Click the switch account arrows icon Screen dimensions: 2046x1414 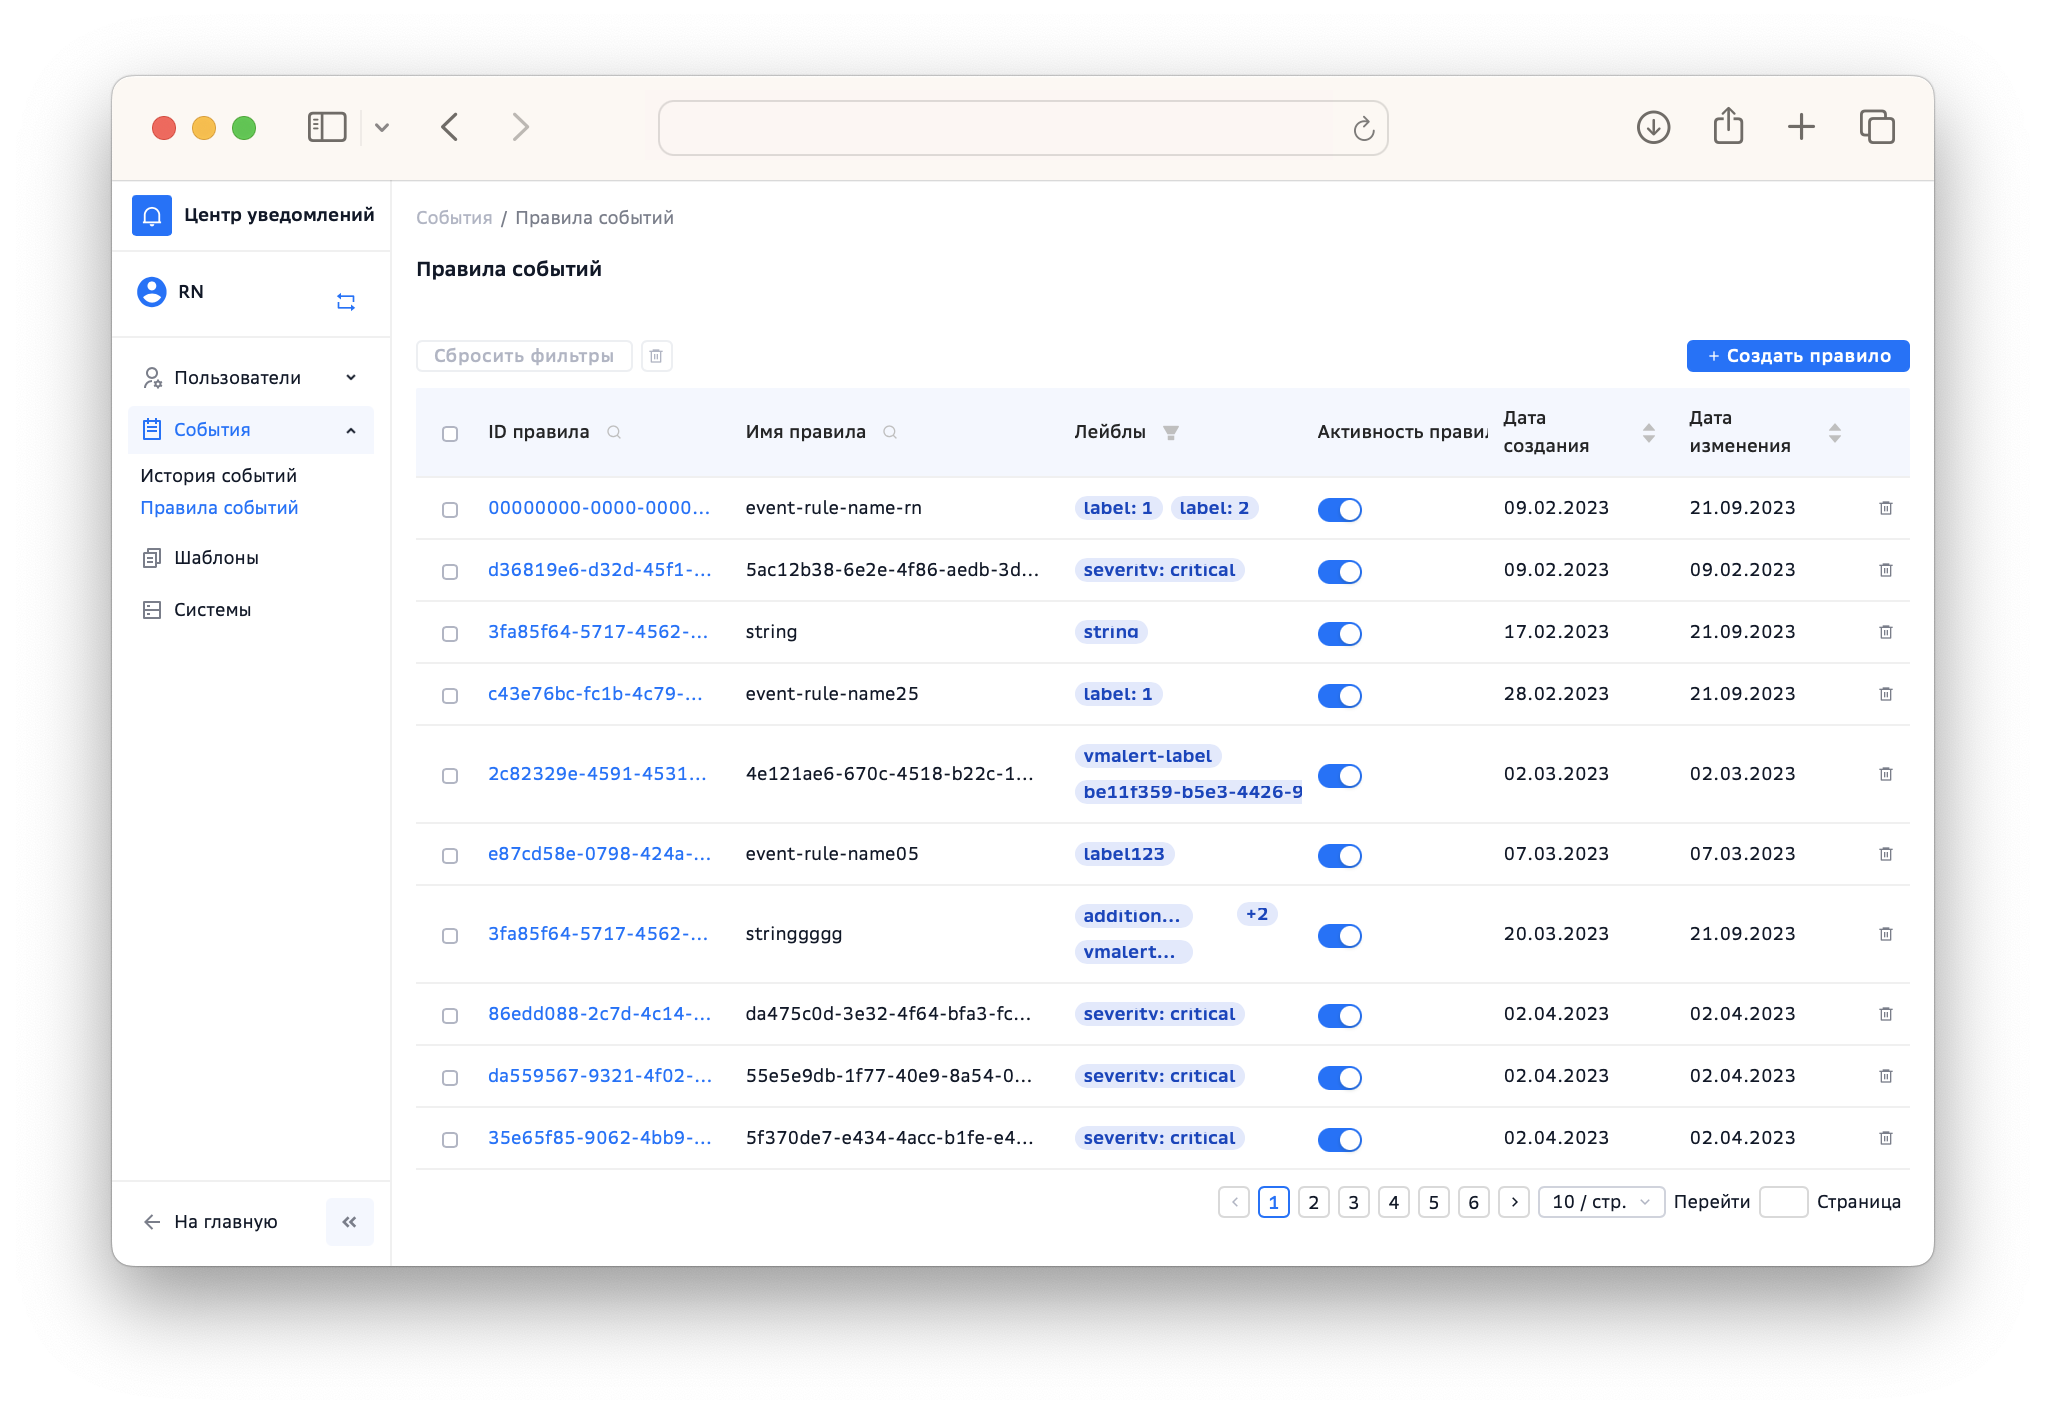[x=346, y=301]
